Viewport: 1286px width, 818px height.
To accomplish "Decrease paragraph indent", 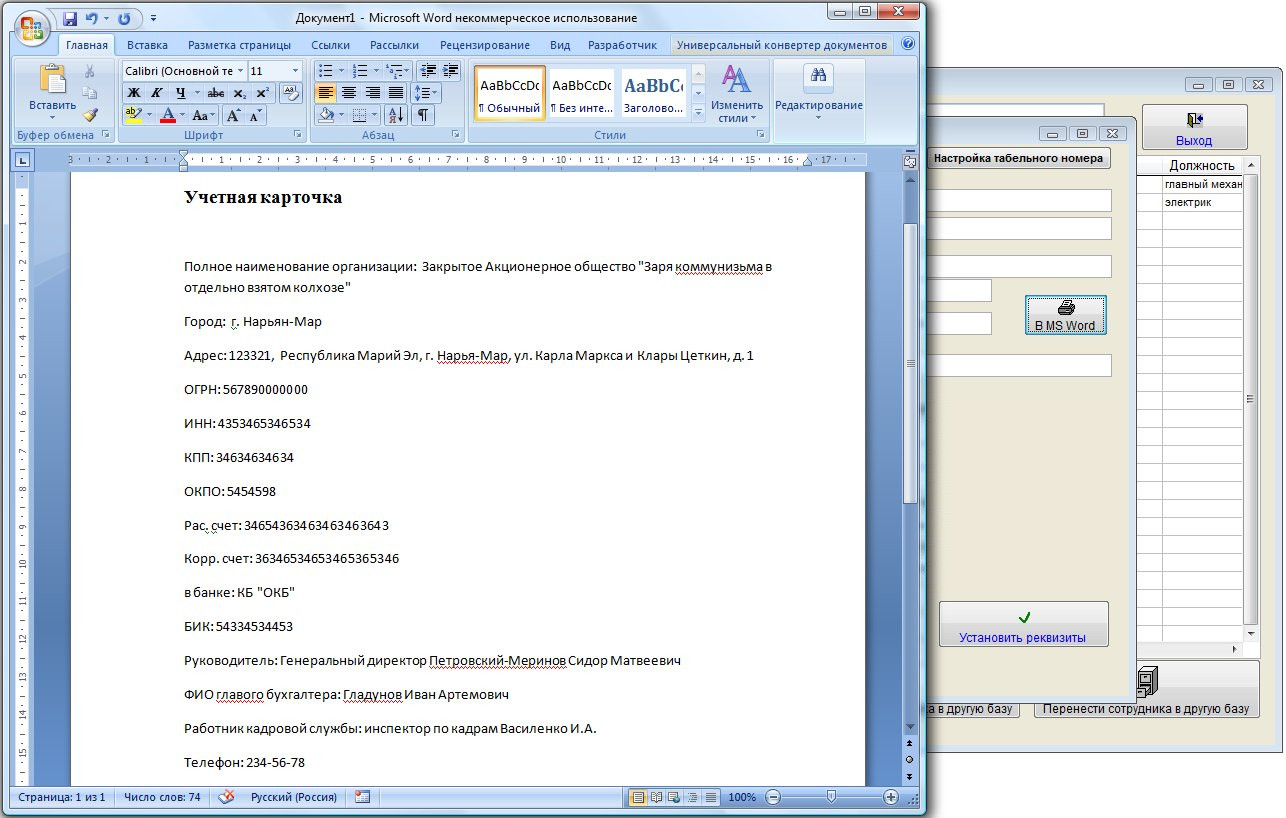I will [x=427, y=70].
